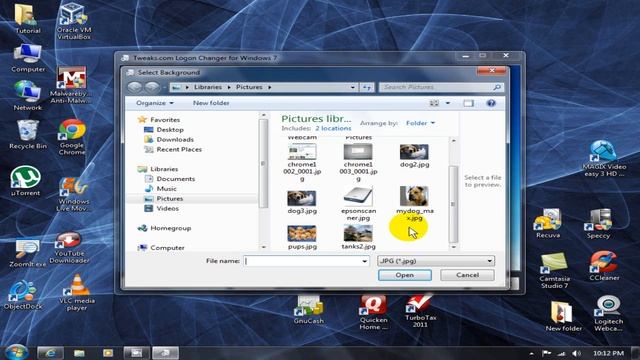This screenshot has width=640, height=360.
Task: Select the tanks2.jpg thumbnail
Action: tap(358, 233)
